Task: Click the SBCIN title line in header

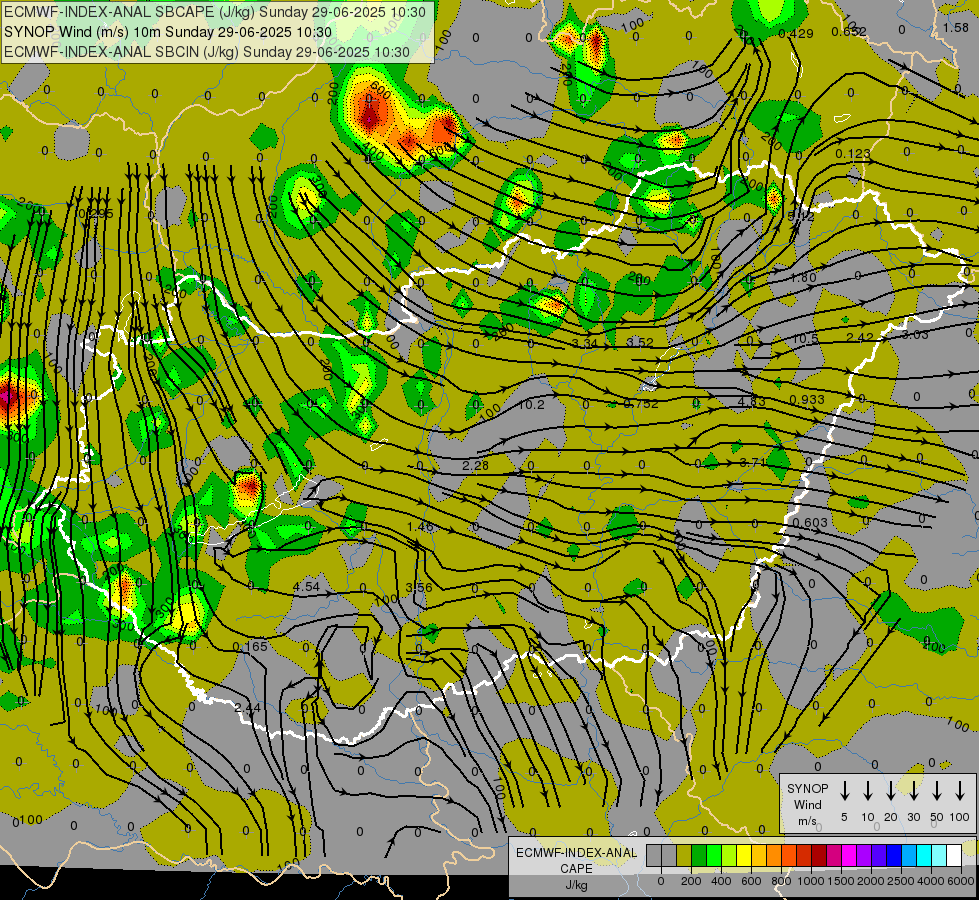Action: [x=207, y=52]
